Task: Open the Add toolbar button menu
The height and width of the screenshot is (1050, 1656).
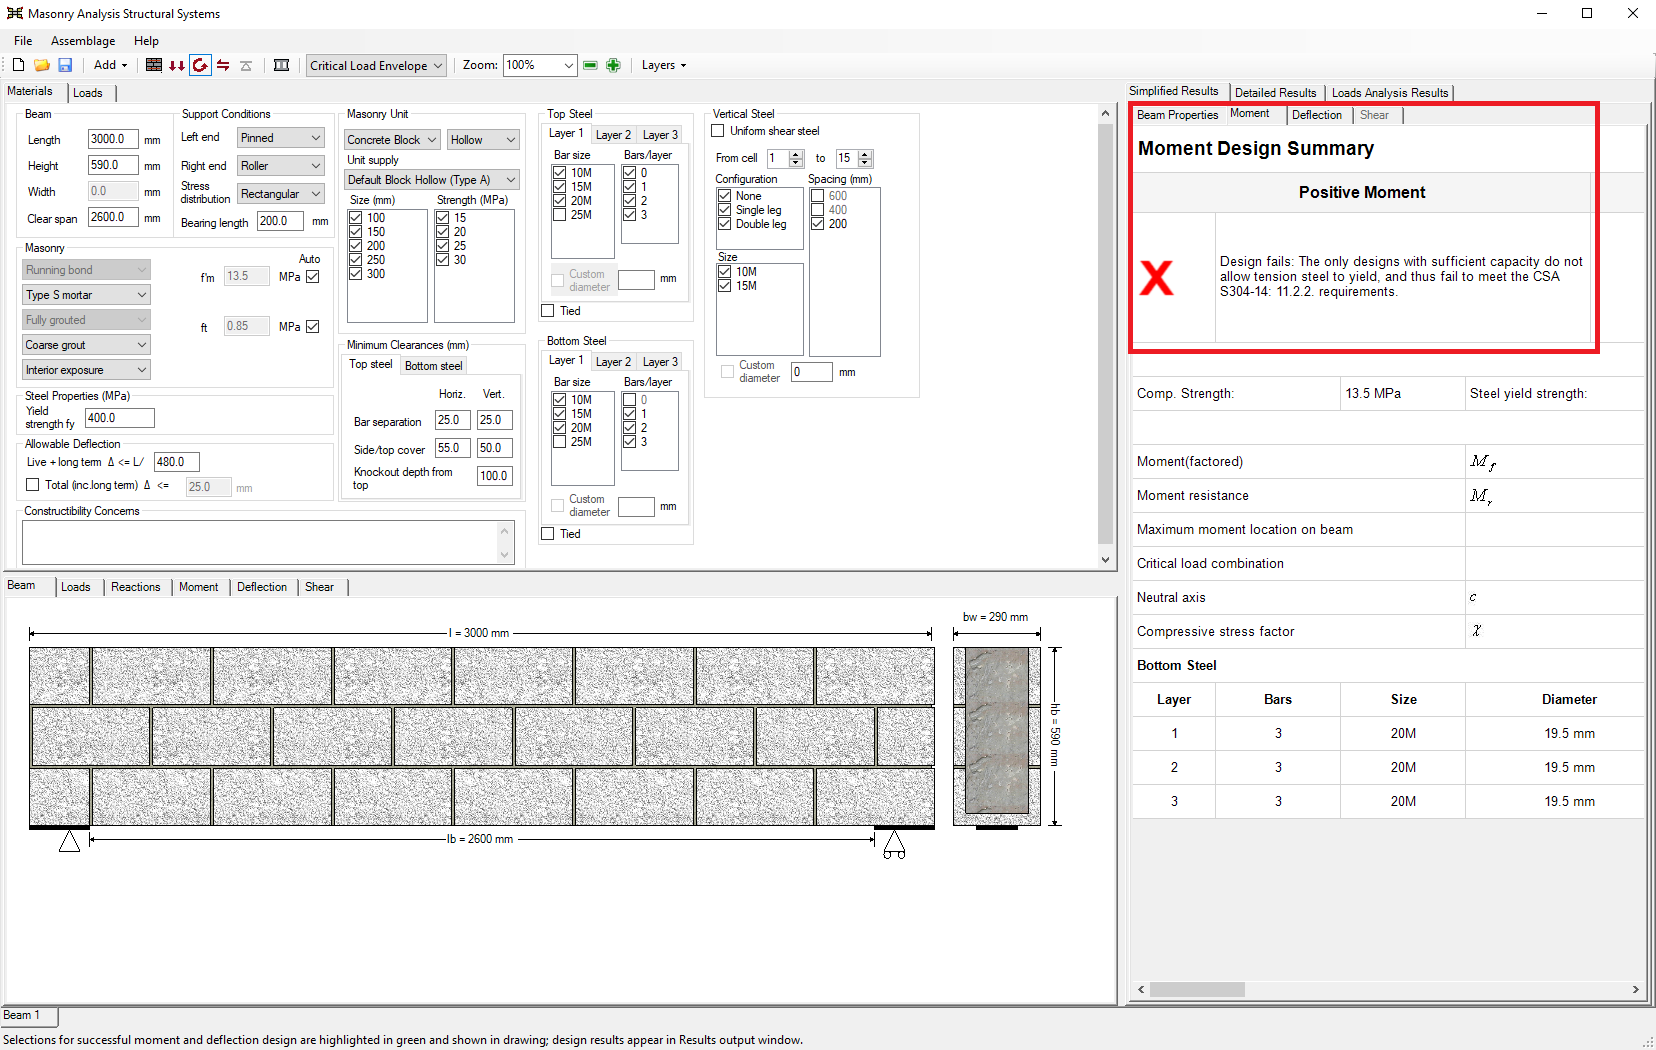Action: click(x=110, y=65)
